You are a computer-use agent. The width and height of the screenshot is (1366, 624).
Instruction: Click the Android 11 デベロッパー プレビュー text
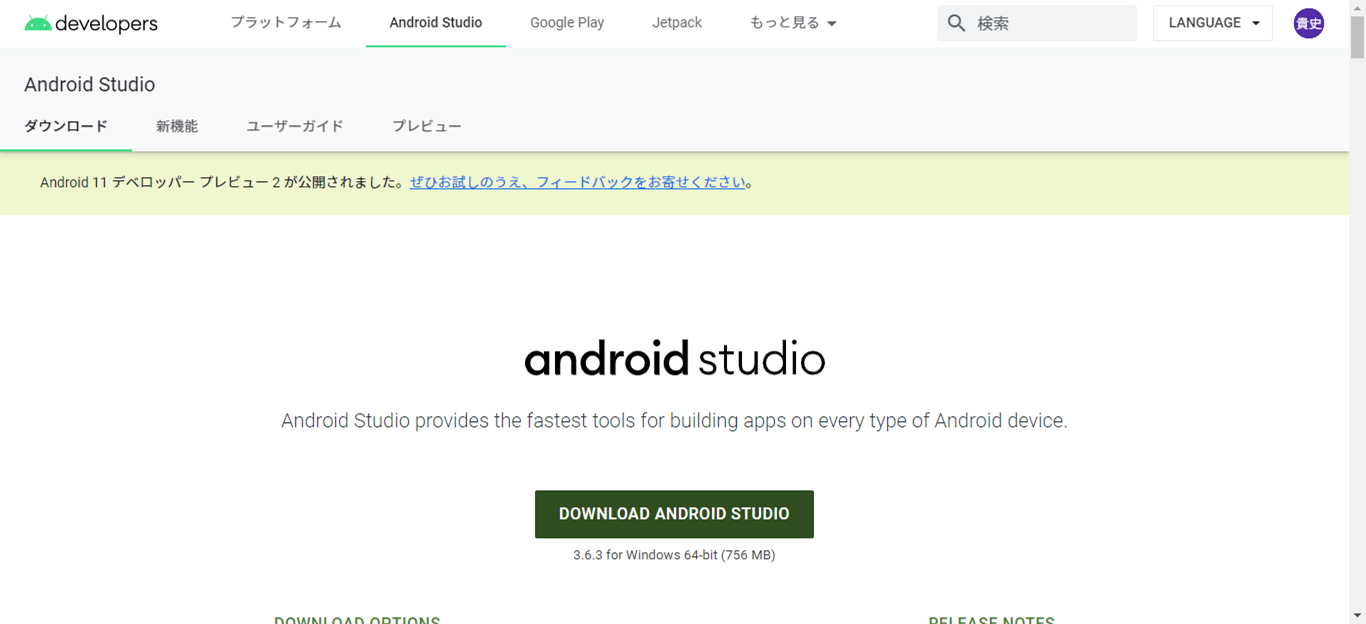[x=223, y=183]
